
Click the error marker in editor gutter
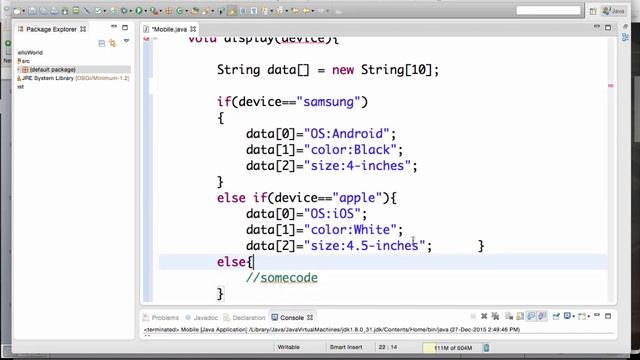click(147, 39)
